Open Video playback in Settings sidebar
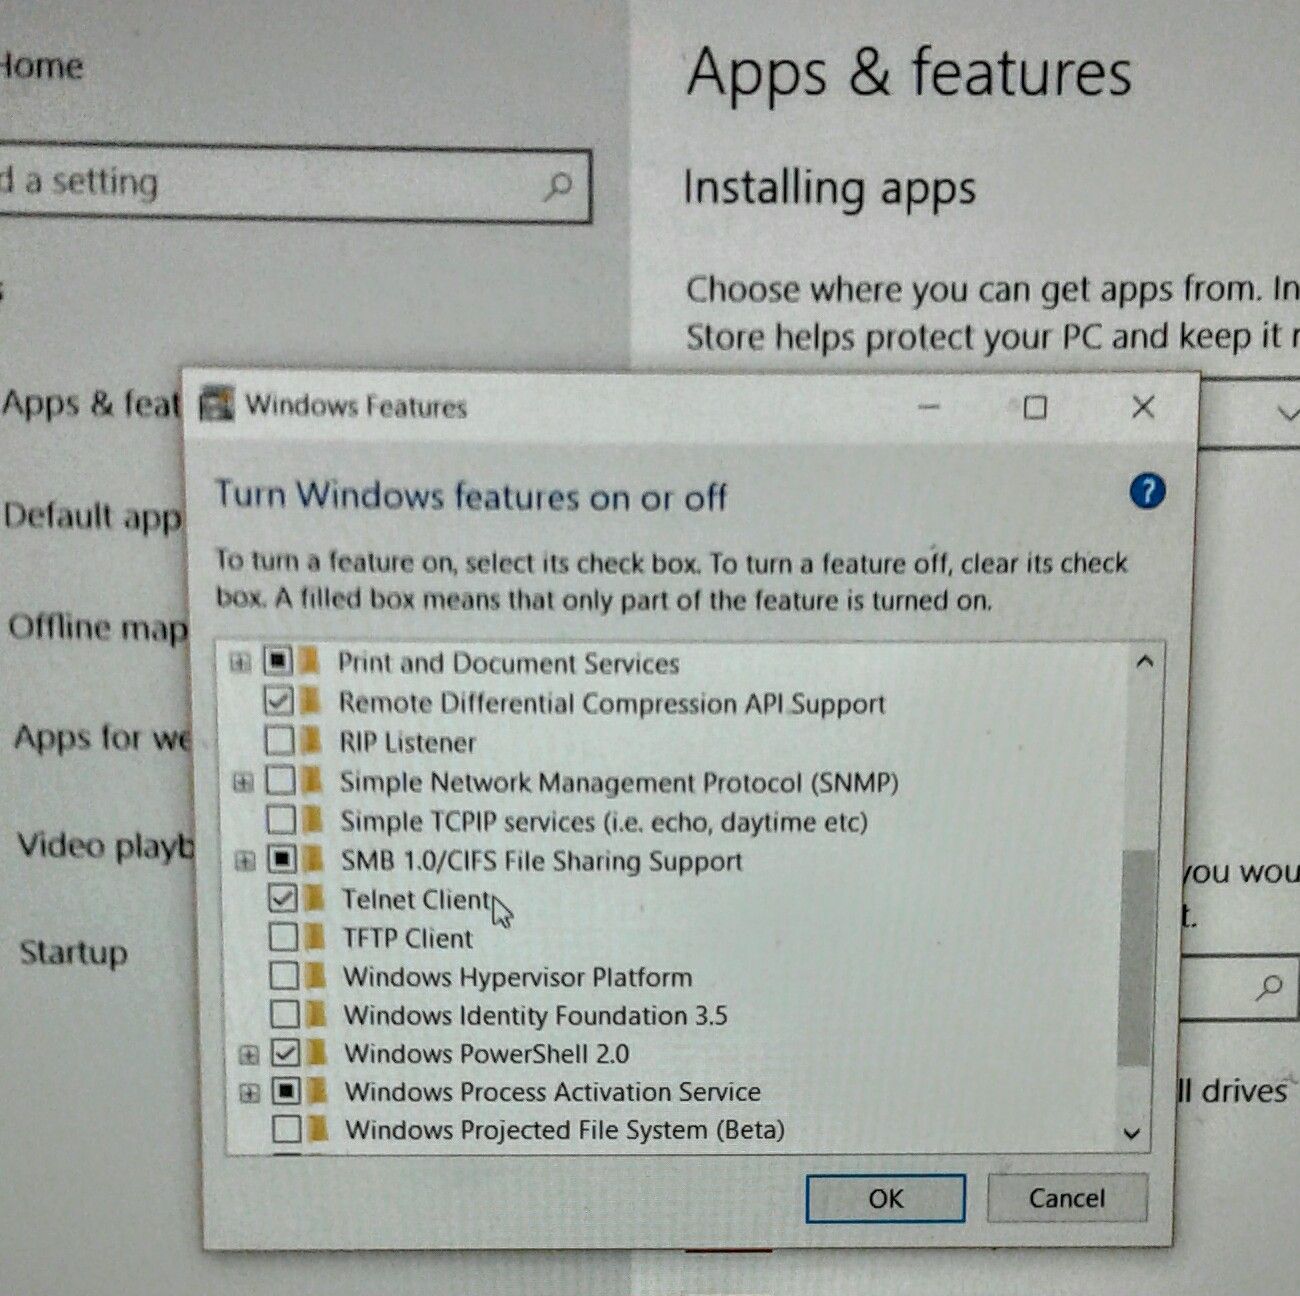The height and width of the screenshot is (1296, 1300). 105,846
